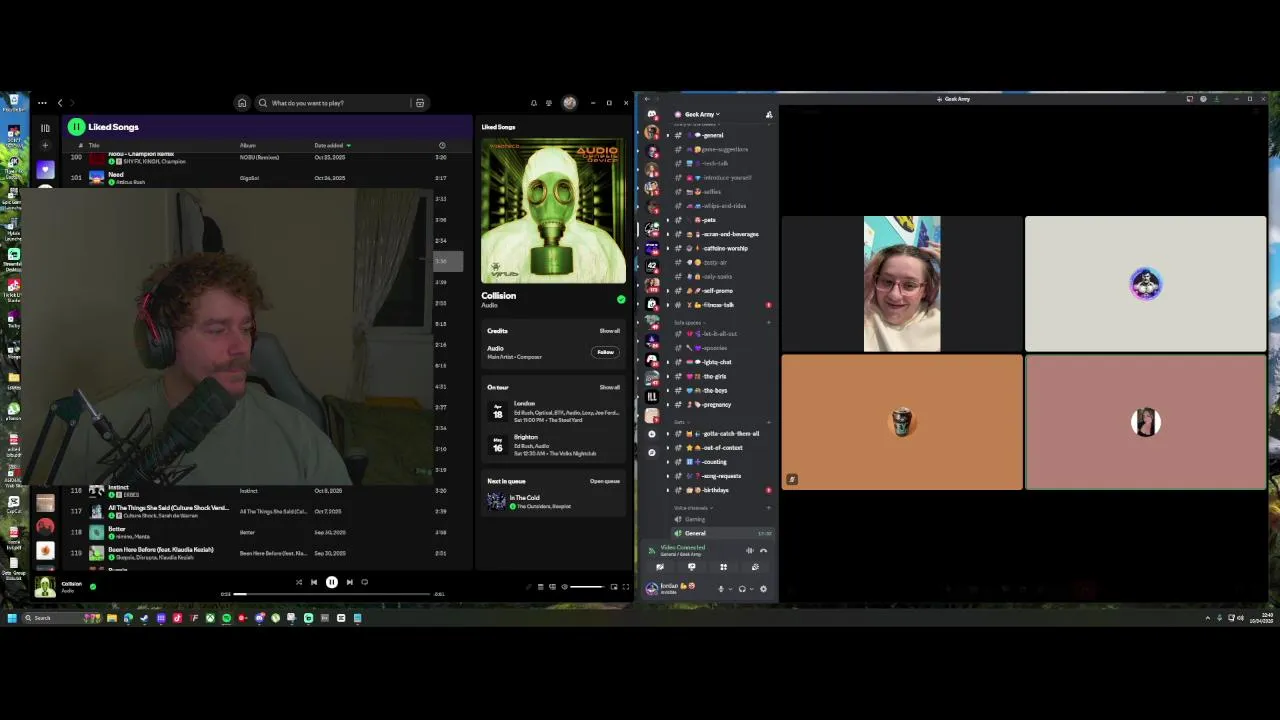Open Spotify profile avatar menu

pos(569,103)
